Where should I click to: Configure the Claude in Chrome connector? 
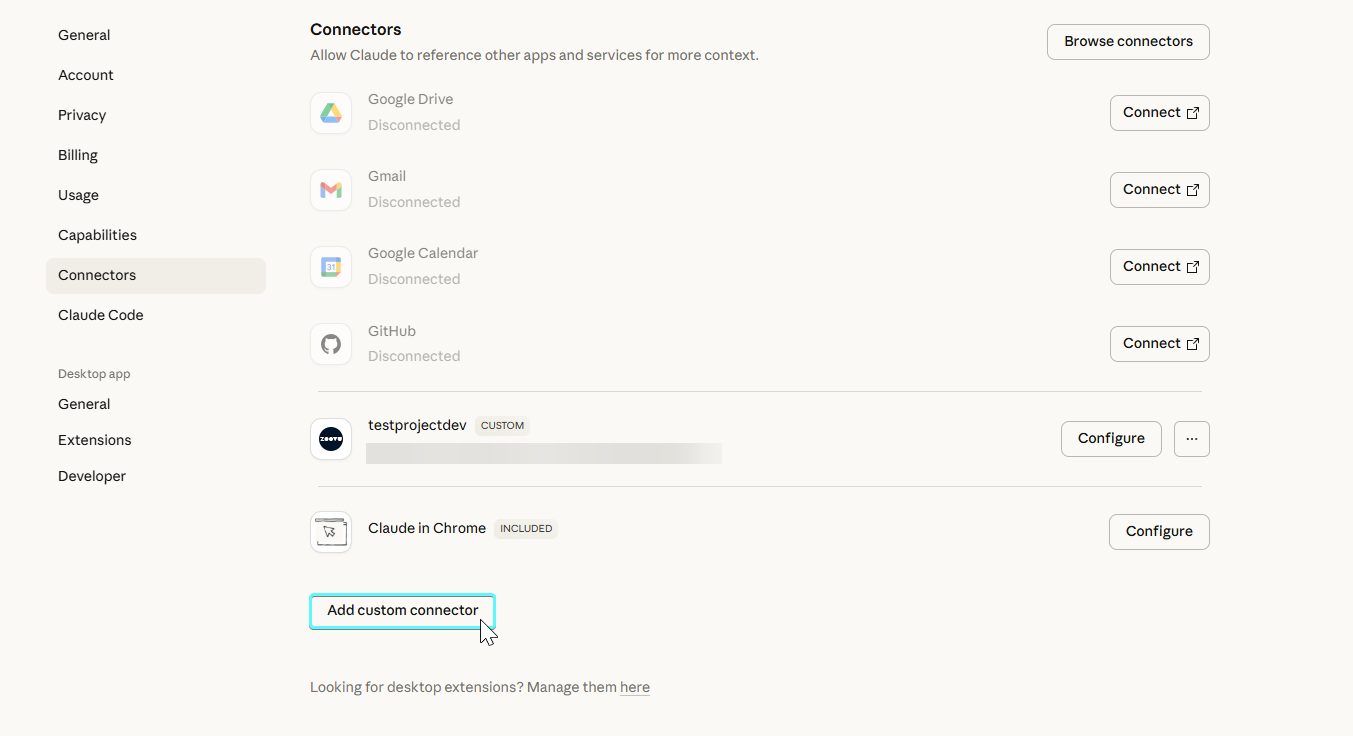[x=1158, y=532]
